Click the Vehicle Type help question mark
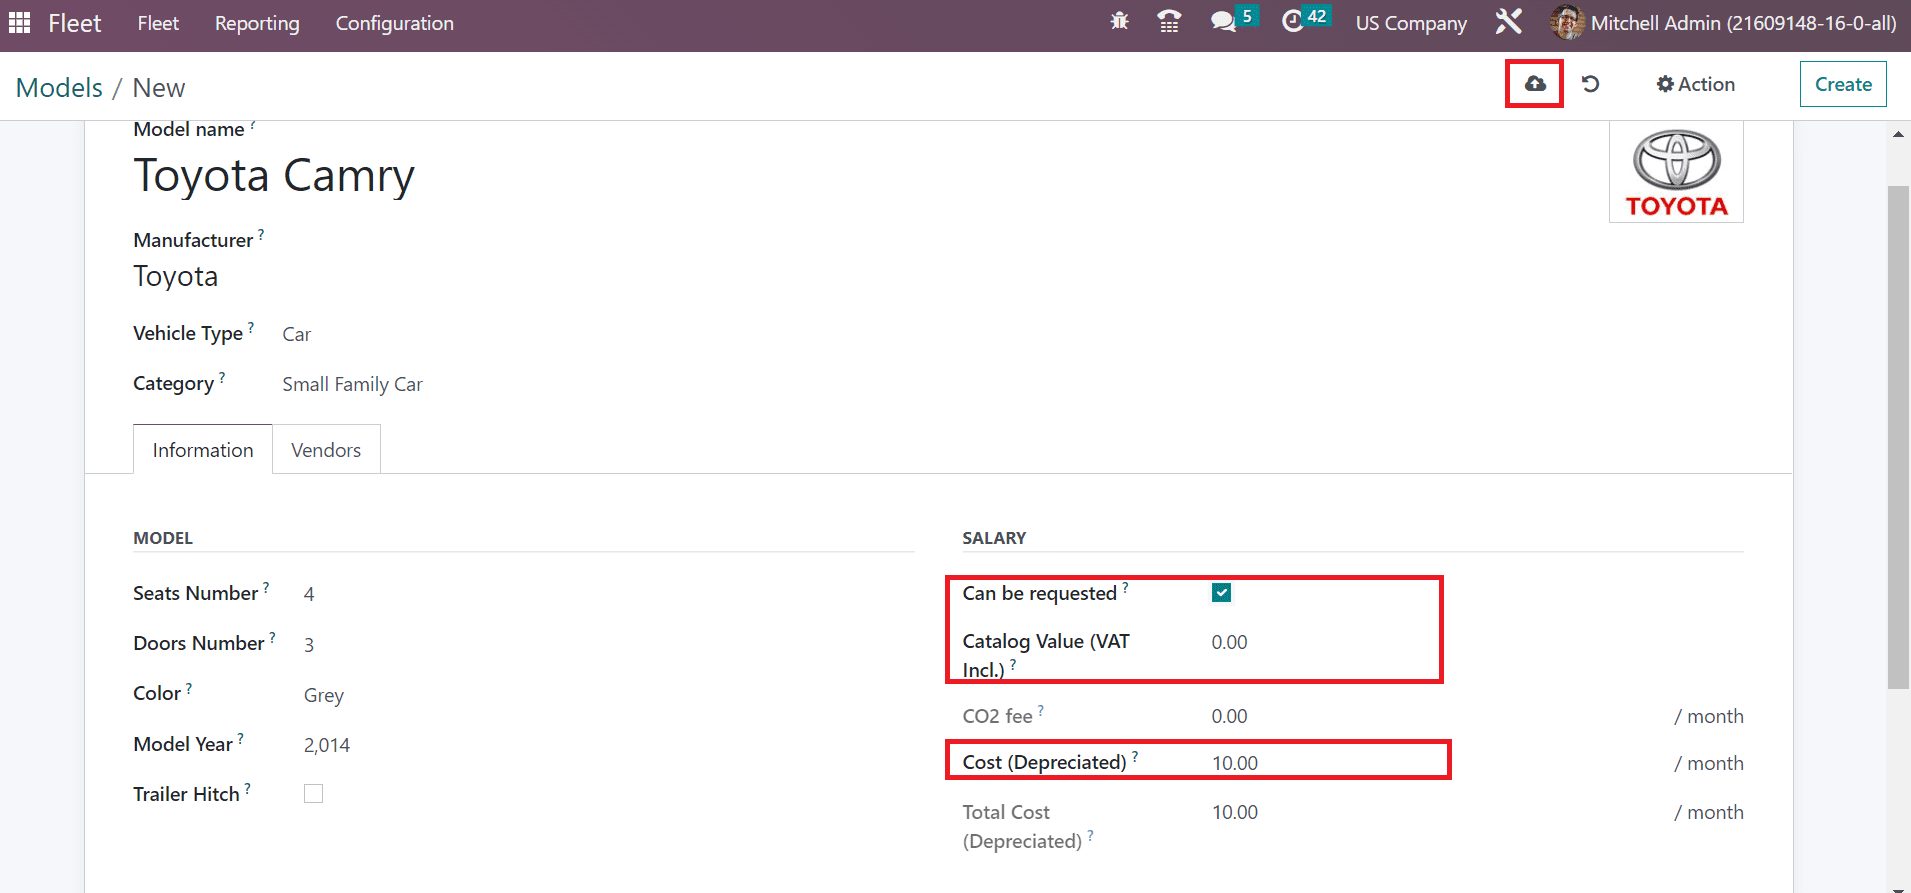 click(x=251, y=327)
